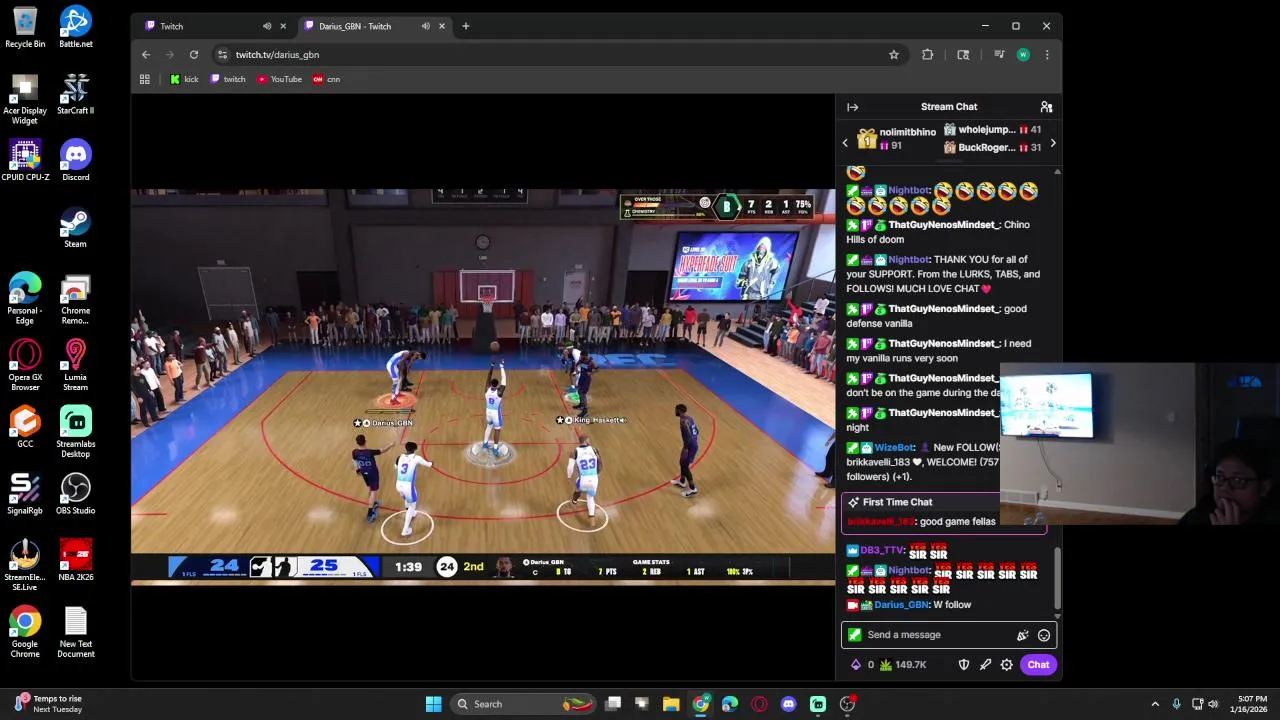
Task: Open ThatGuyNenosMindset_ username on Chino Hills message
Action: point(943,225)
